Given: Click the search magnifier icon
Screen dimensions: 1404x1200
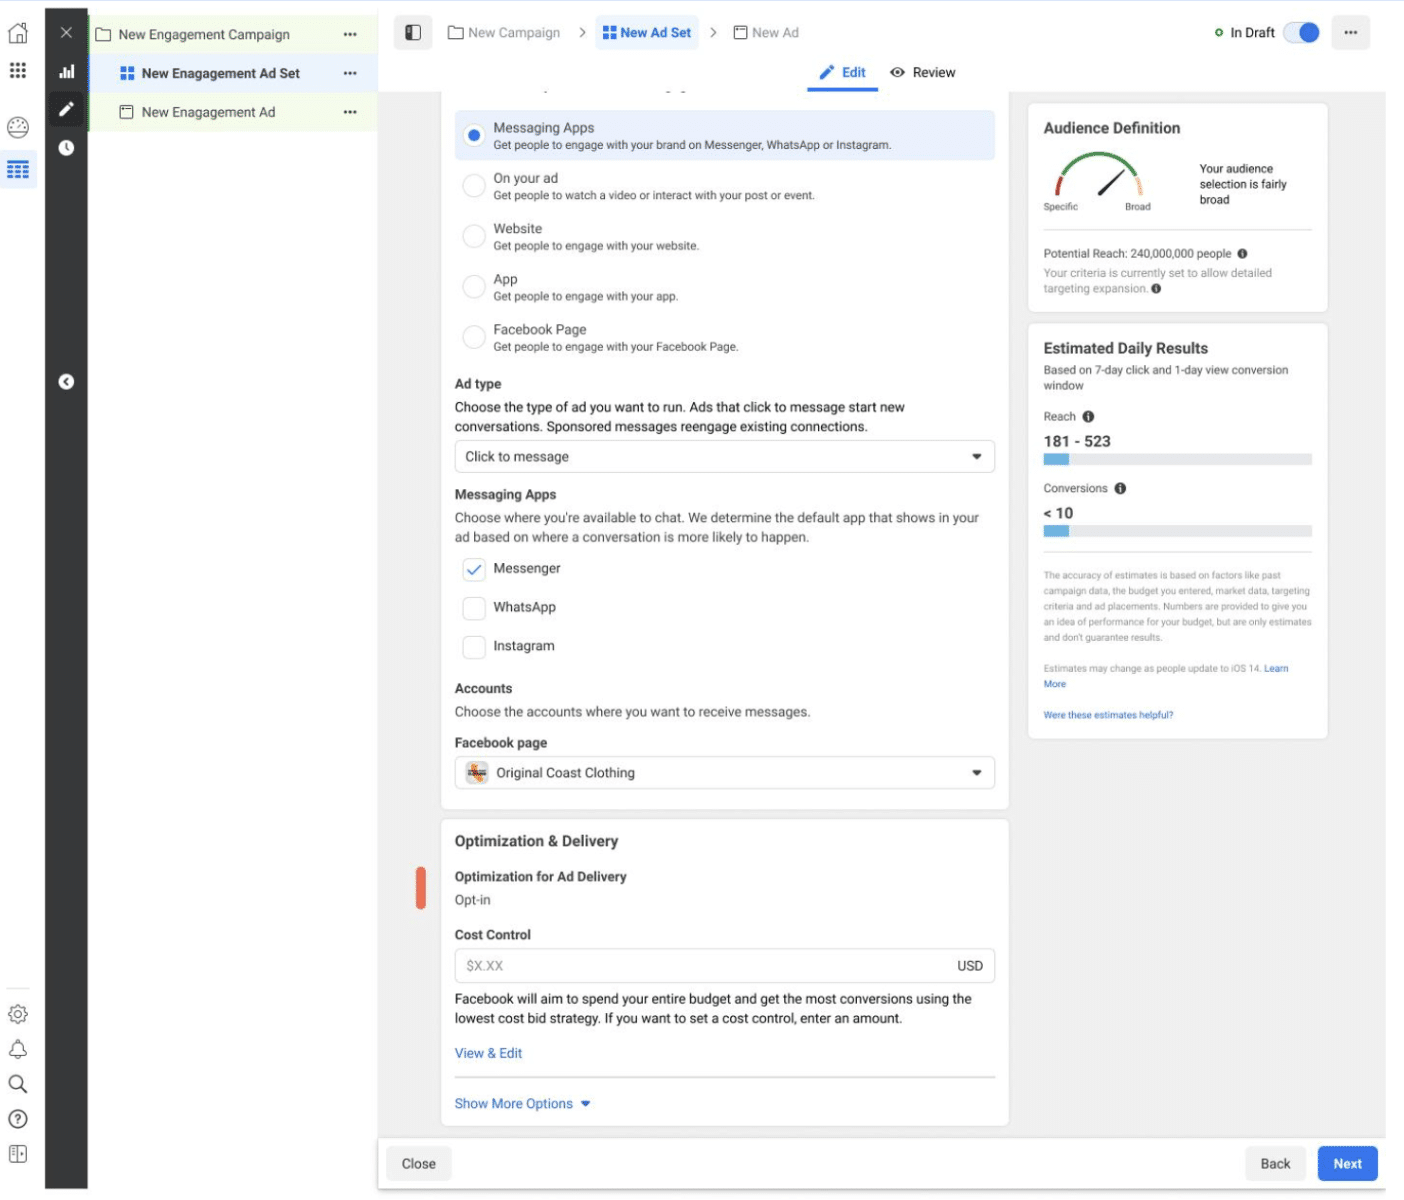Looking at the screenshot, I should 18,1084.
